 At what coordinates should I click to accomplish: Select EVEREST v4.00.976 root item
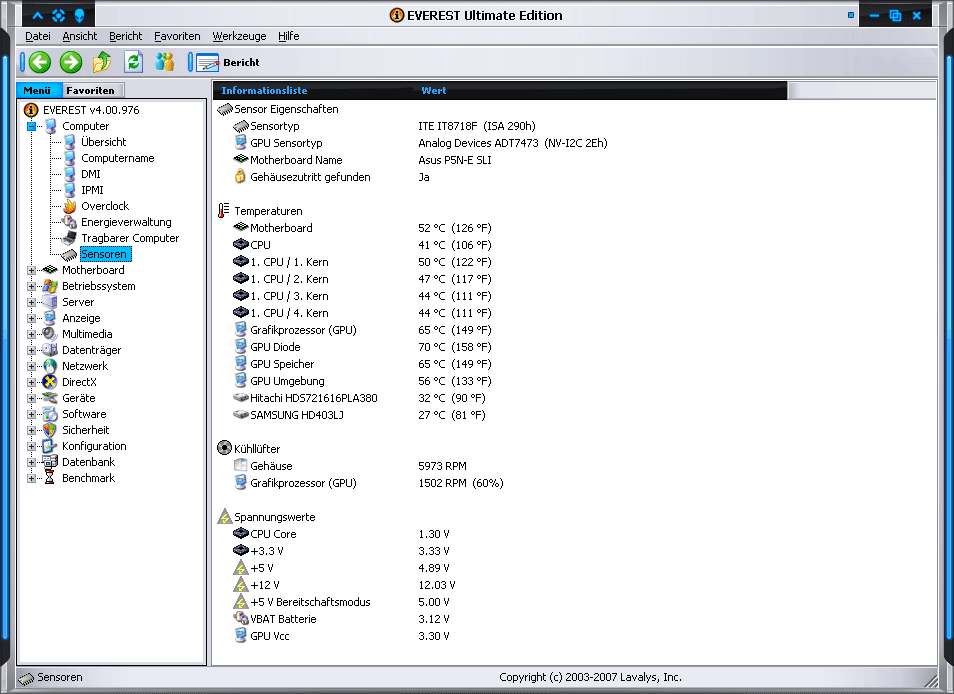click(91, 110)
